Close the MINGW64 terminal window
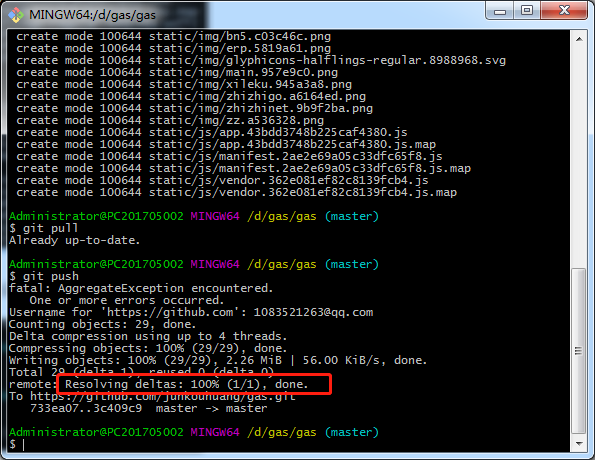 point(565,11)
